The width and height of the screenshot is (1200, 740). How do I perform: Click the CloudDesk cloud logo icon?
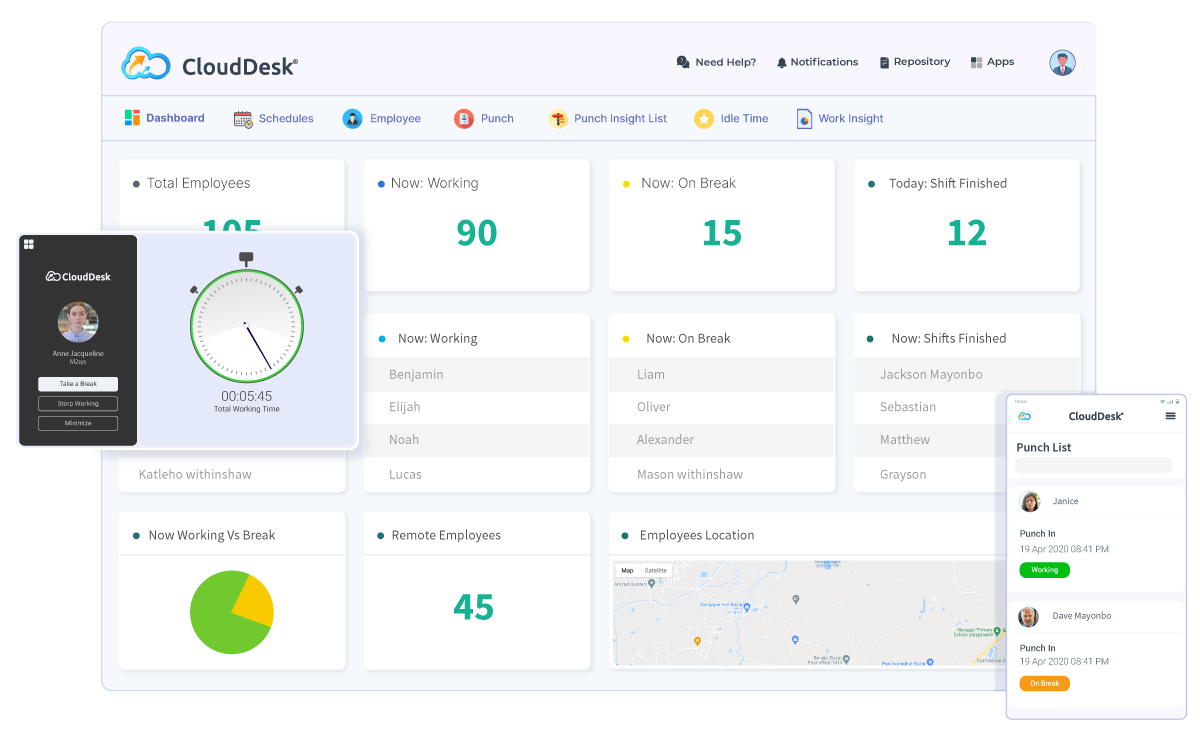146,64
